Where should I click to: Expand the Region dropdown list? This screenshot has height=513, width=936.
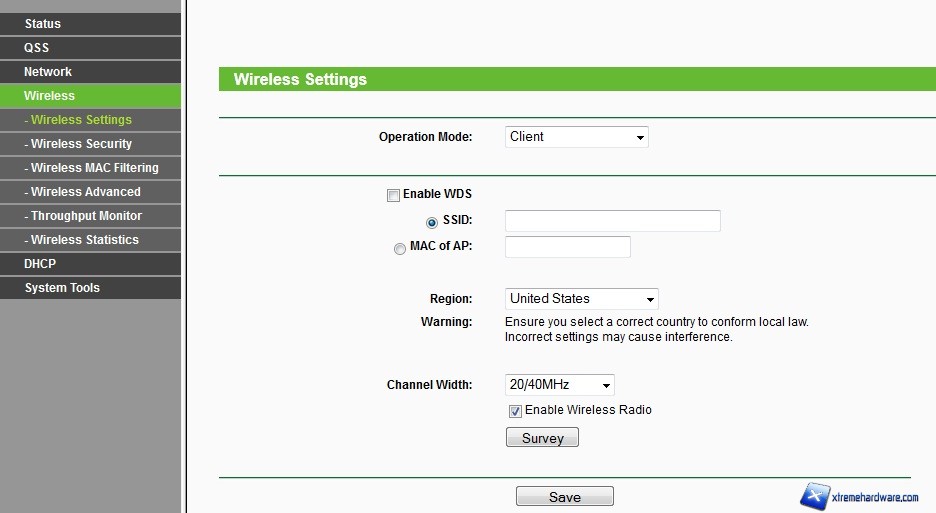(x=581, y=299)
